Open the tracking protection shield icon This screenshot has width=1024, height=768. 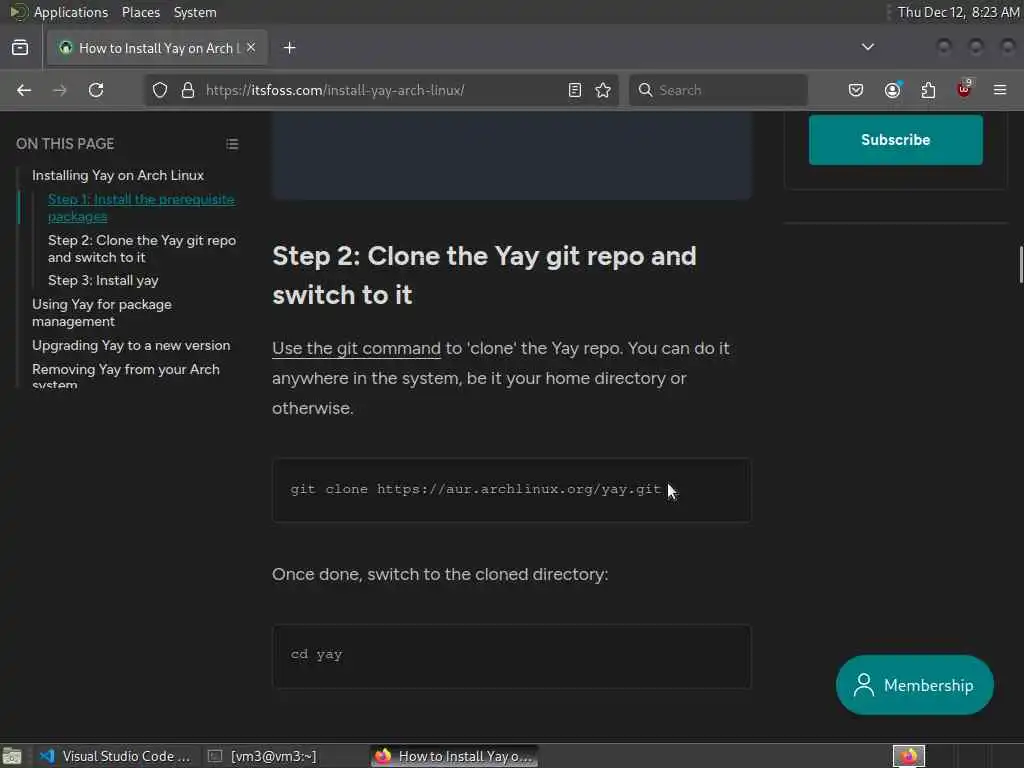tap(160, 90)
